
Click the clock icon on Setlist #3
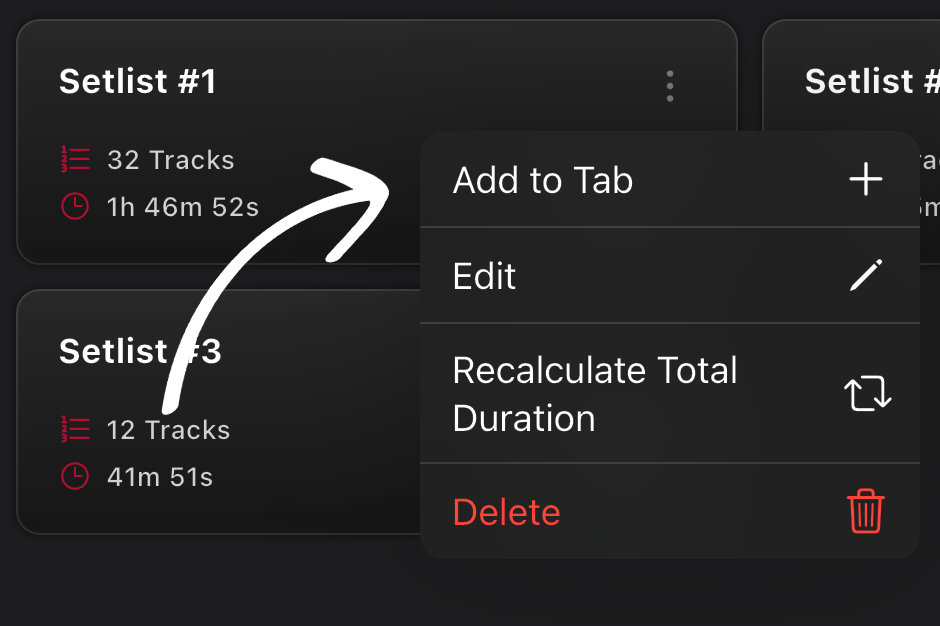(75, 477)
